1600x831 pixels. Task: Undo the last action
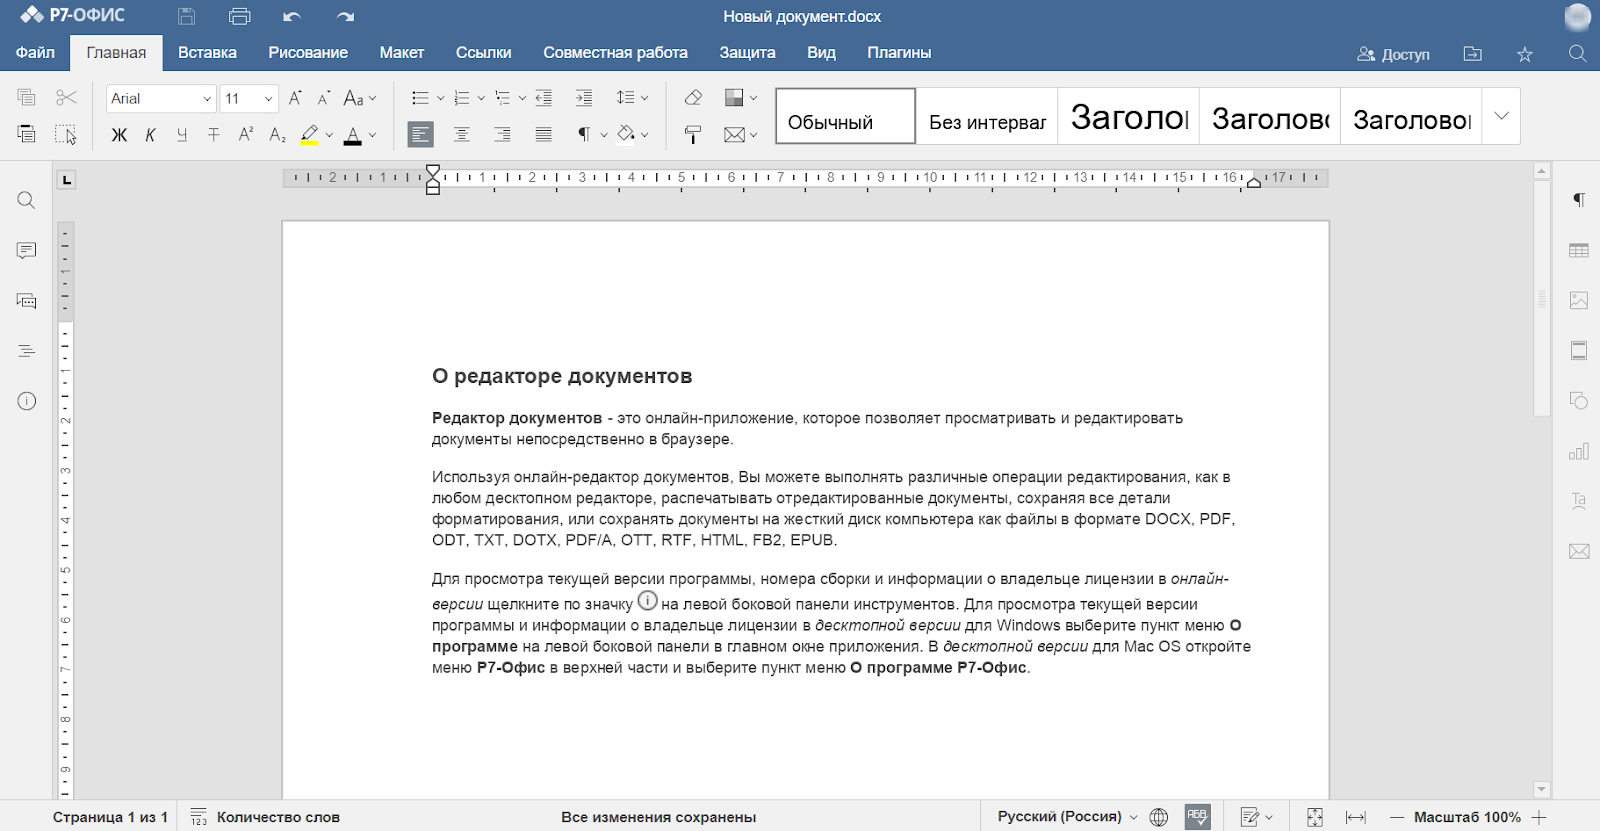pos(292,16)
